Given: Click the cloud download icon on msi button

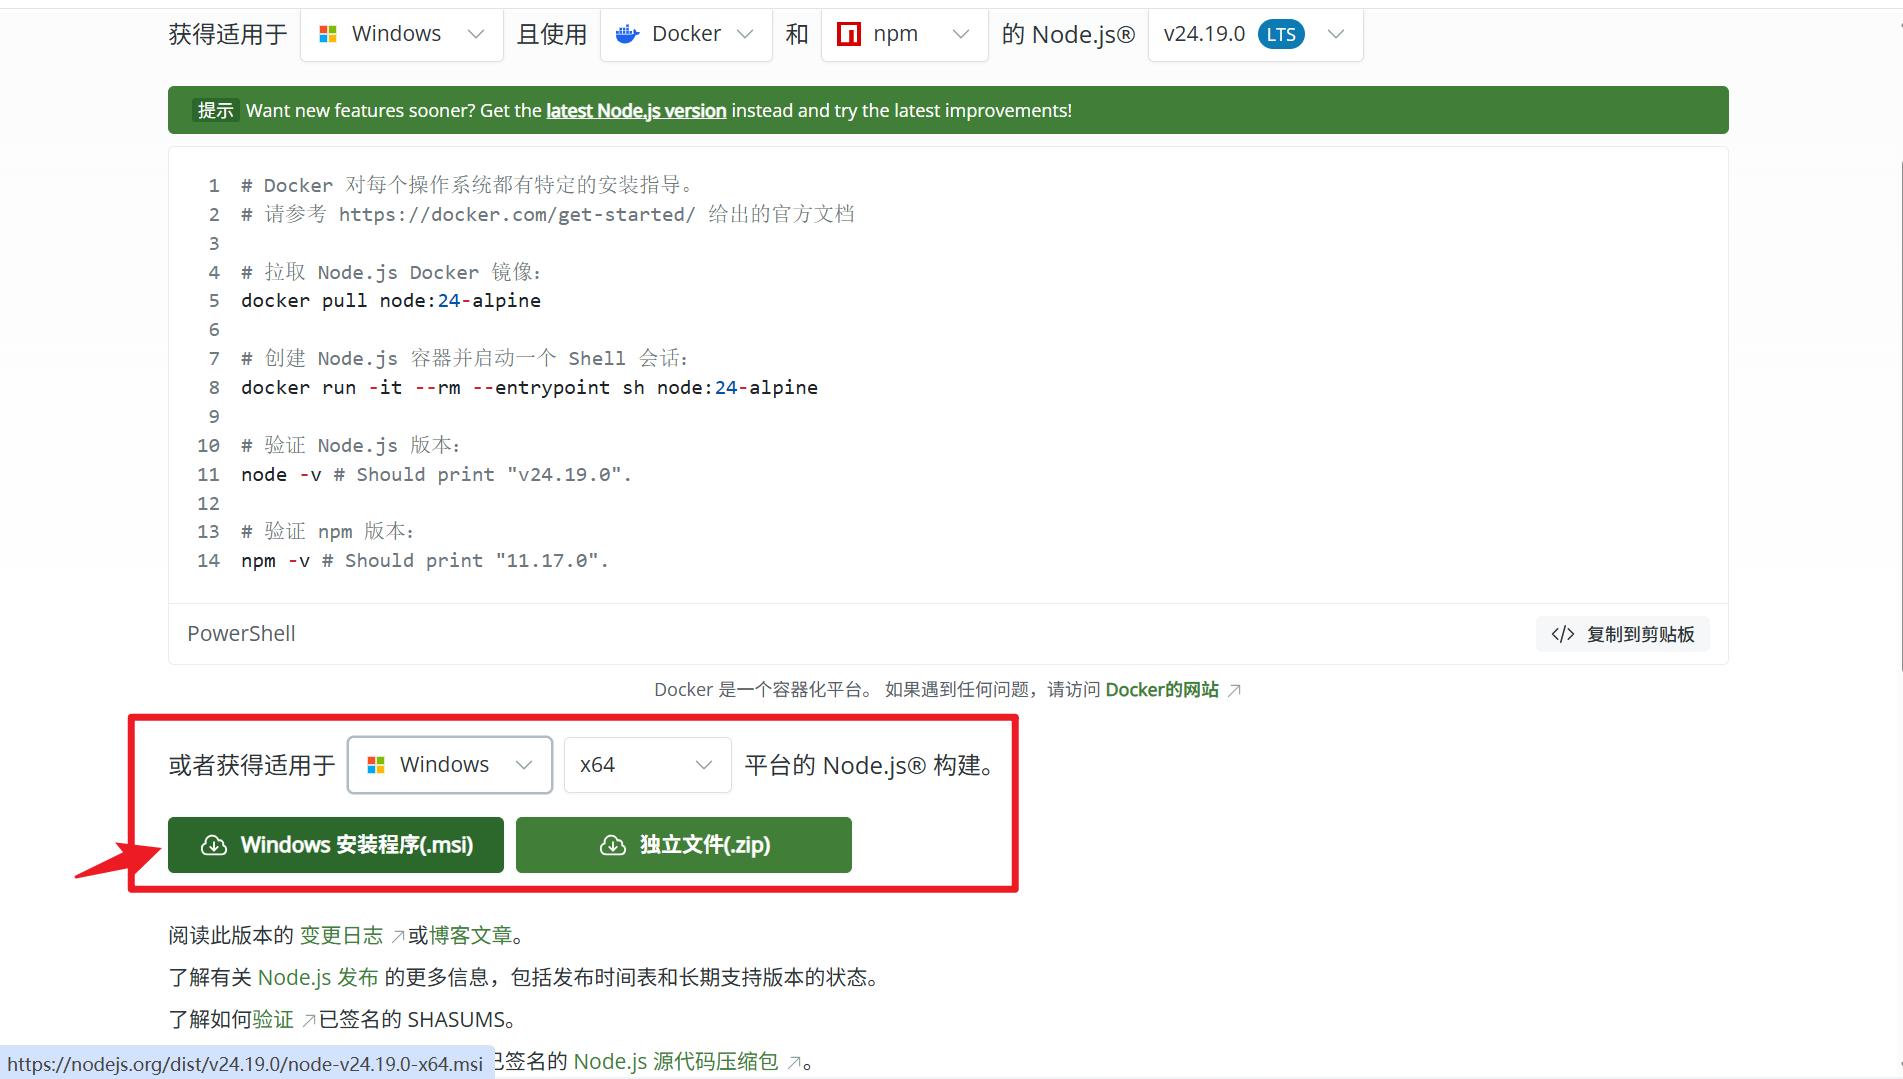Looking at the screenshot, I should [214, 846].
